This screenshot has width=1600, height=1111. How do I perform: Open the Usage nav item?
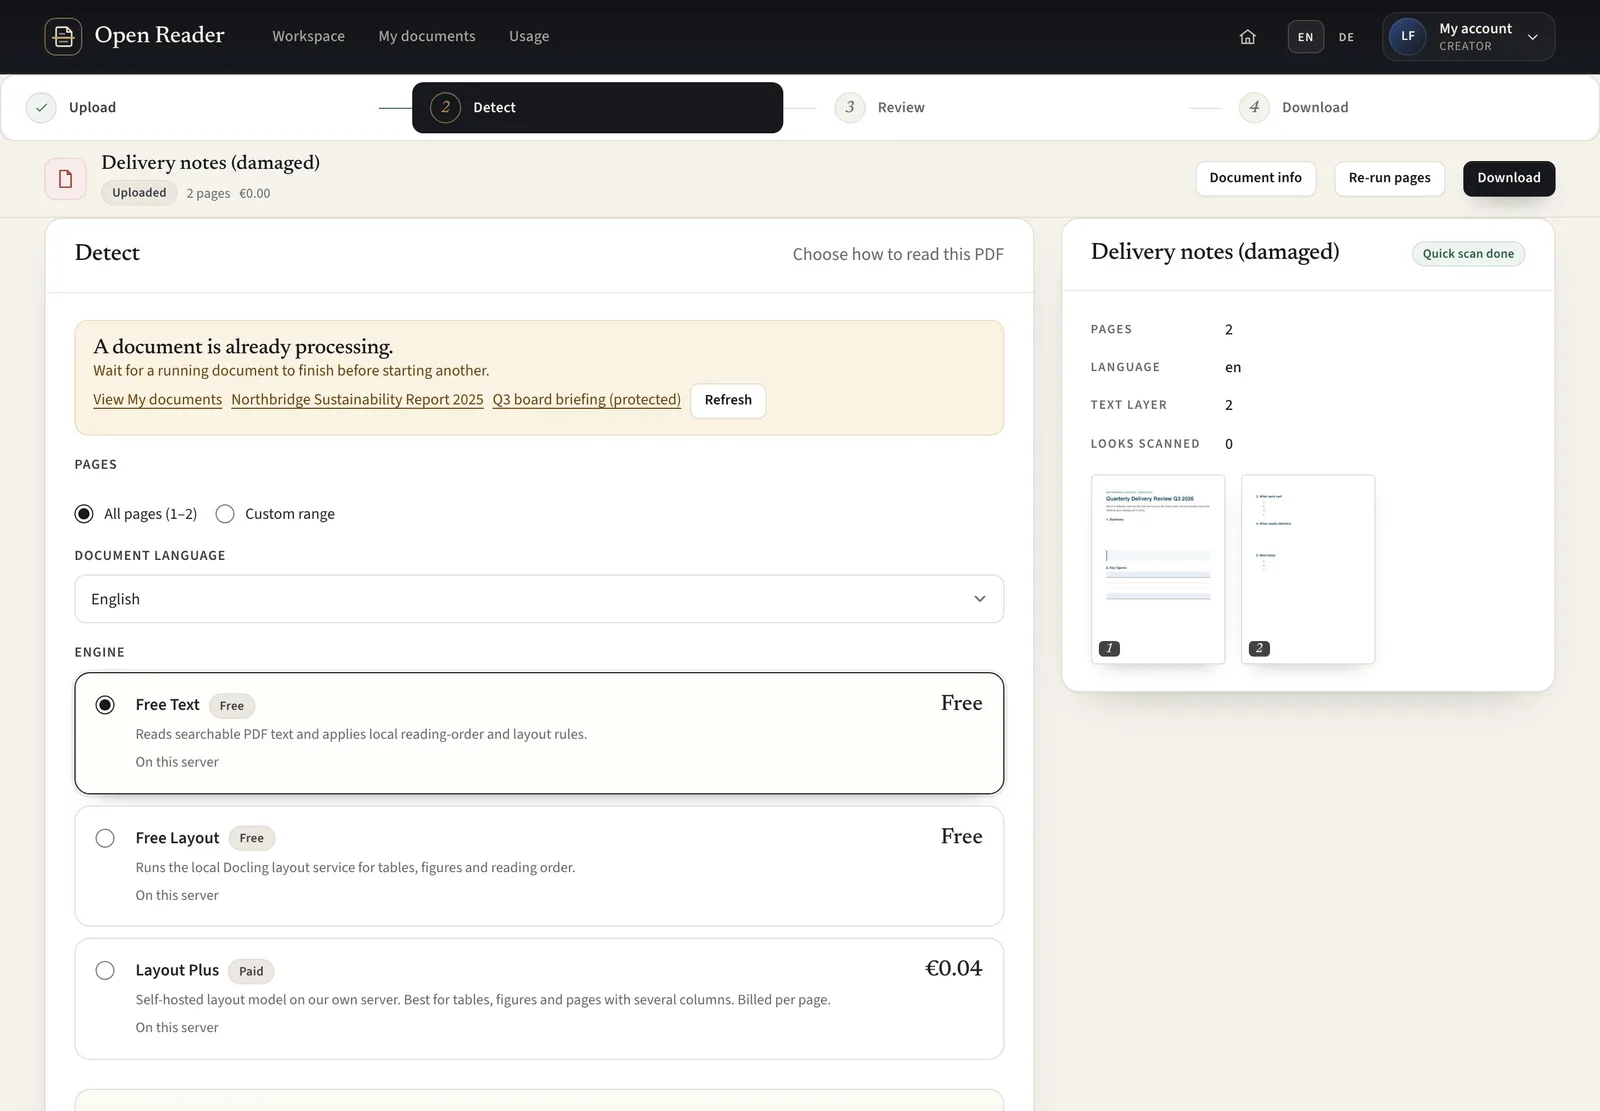pyautogui.click(x=529, y=36)
